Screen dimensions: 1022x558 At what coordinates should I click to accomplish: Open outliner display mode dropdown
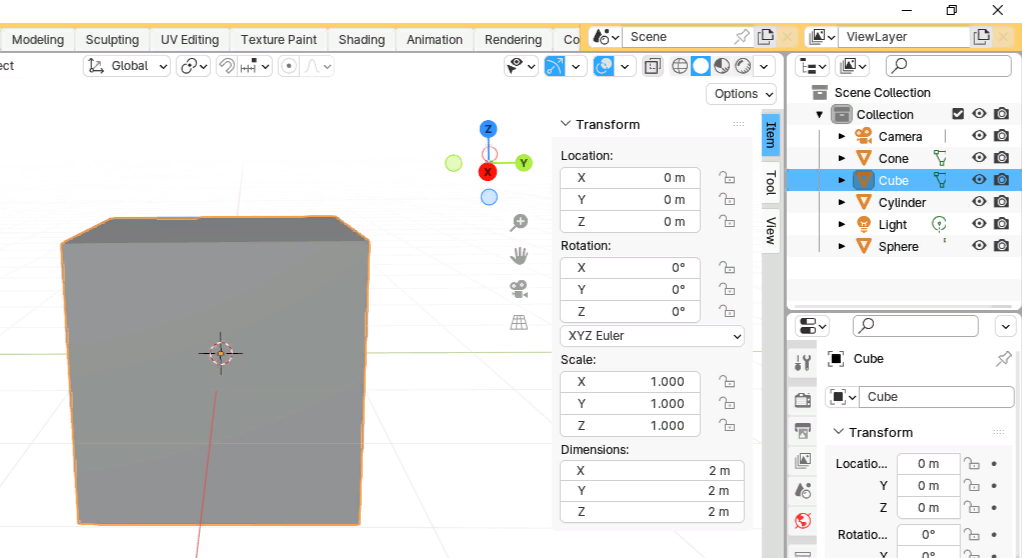tap(812, 66)
